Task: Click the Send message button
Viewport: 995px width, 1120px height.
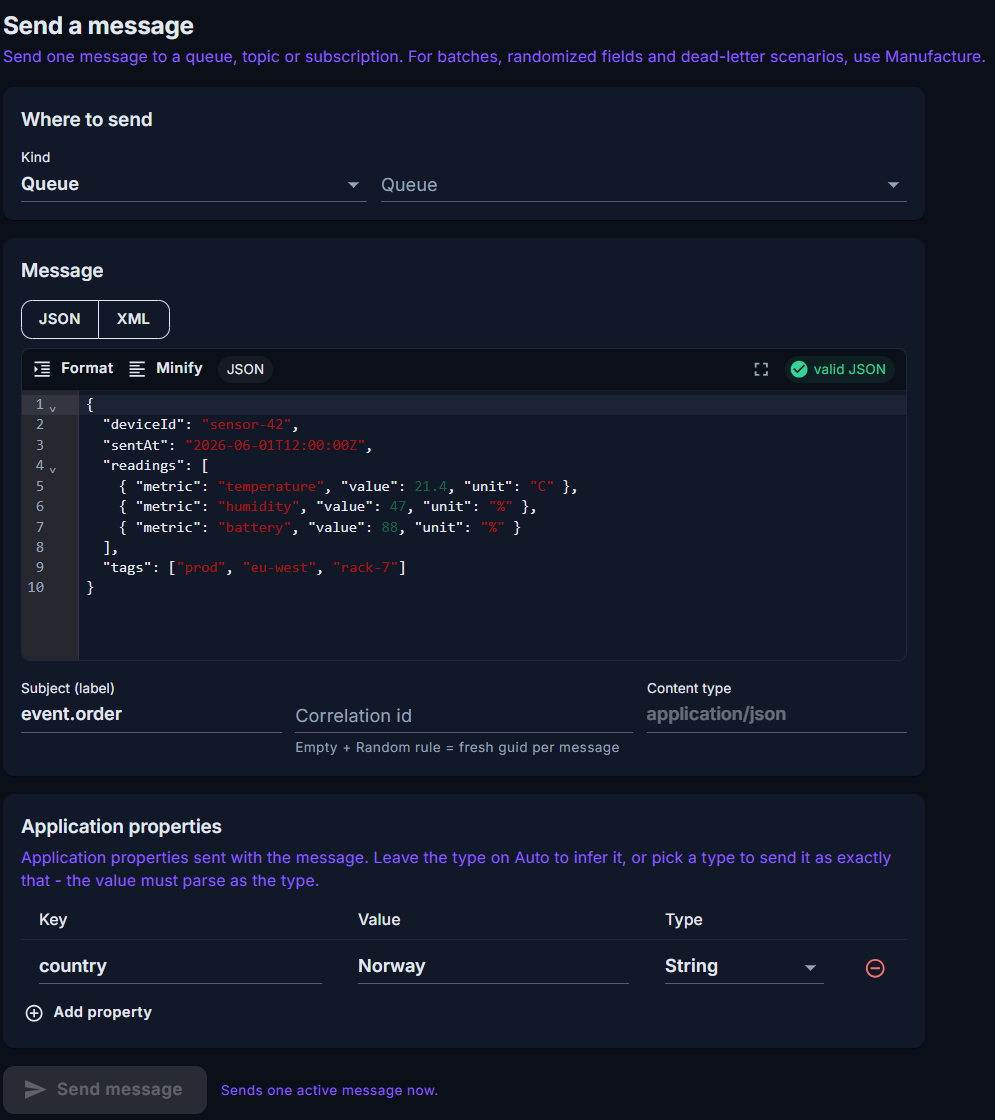Action: (105, 1089)
